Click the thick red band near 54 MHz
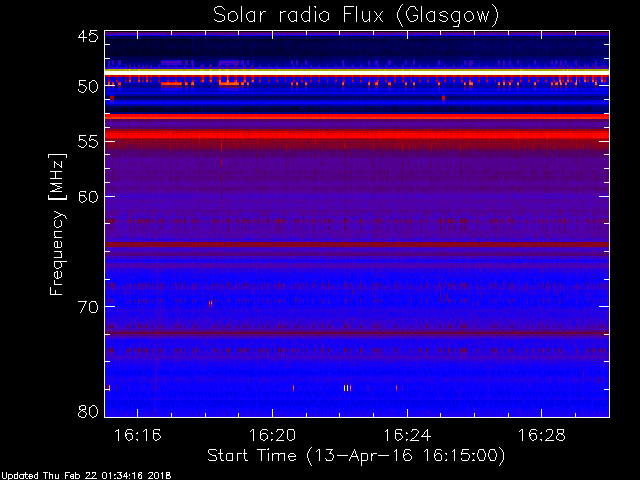The image size is (640, 480). coord(357,134)
